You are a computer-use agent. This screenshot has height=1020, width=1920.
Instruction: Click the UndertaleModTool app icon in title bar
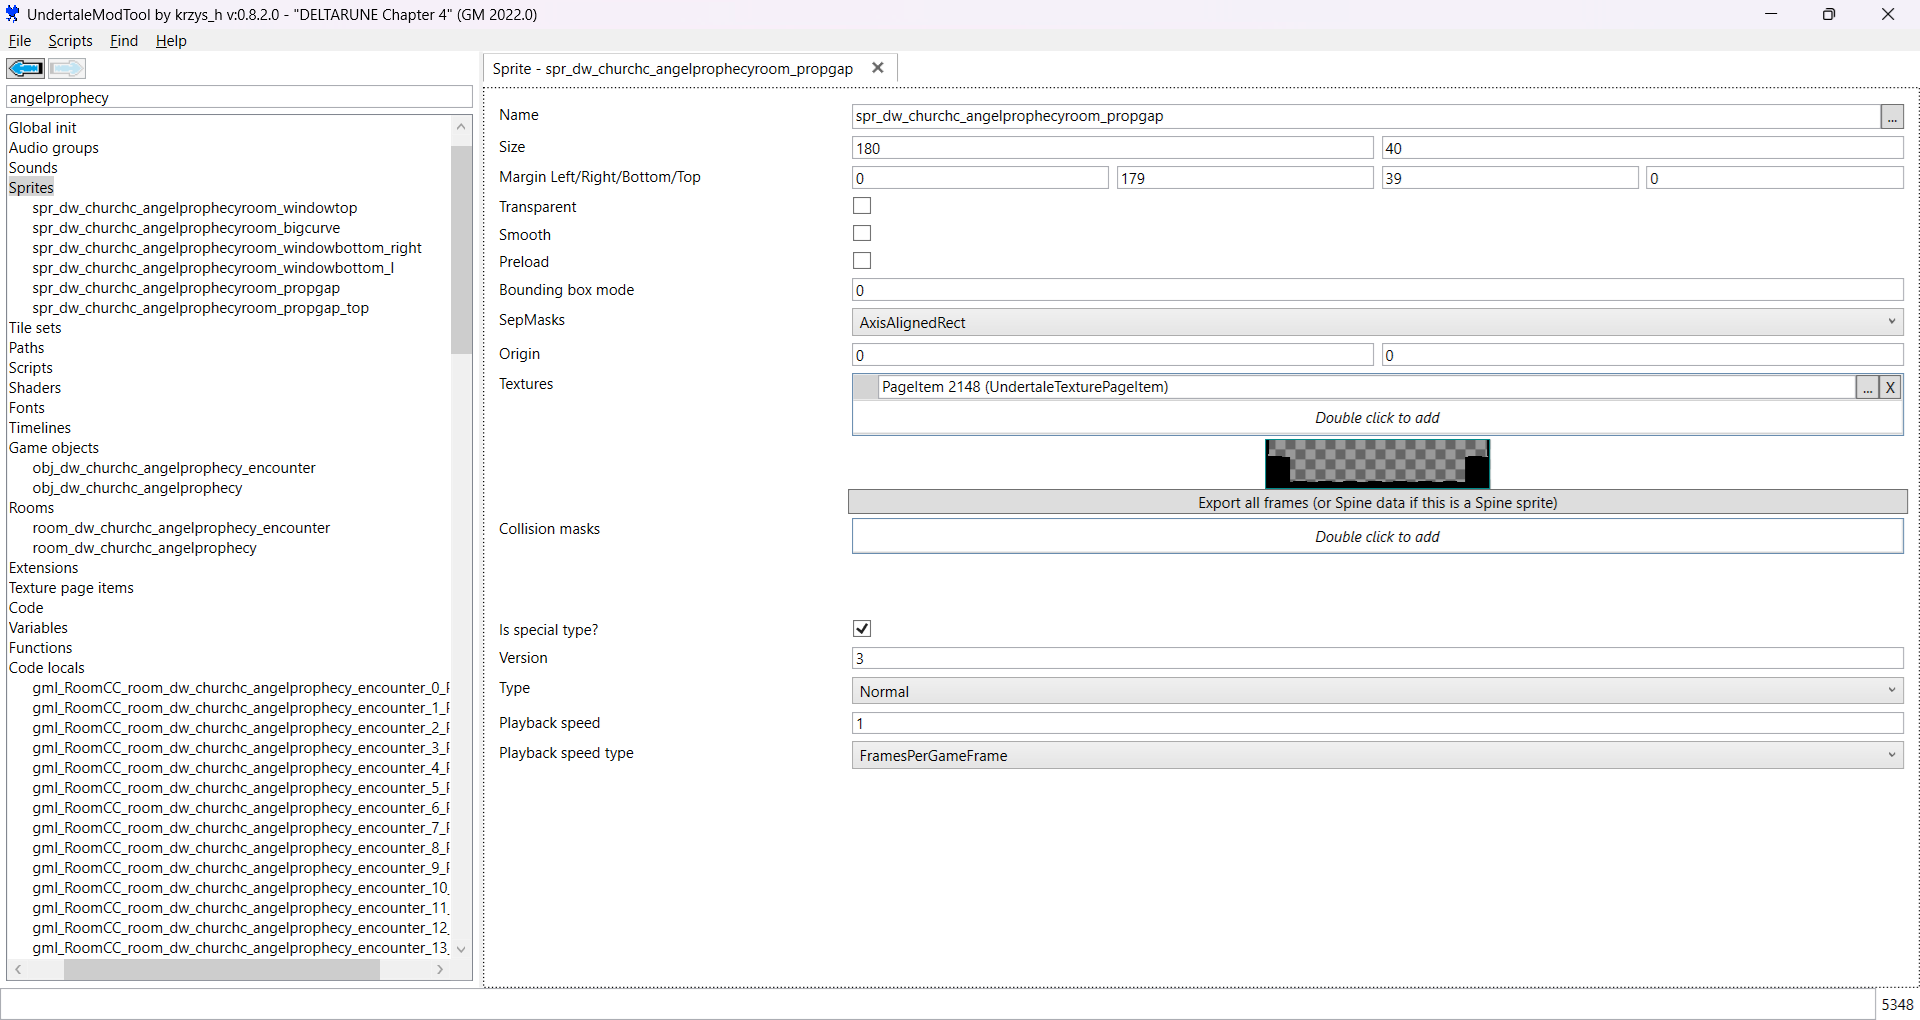pyautogui.click(x=13, y=14)
